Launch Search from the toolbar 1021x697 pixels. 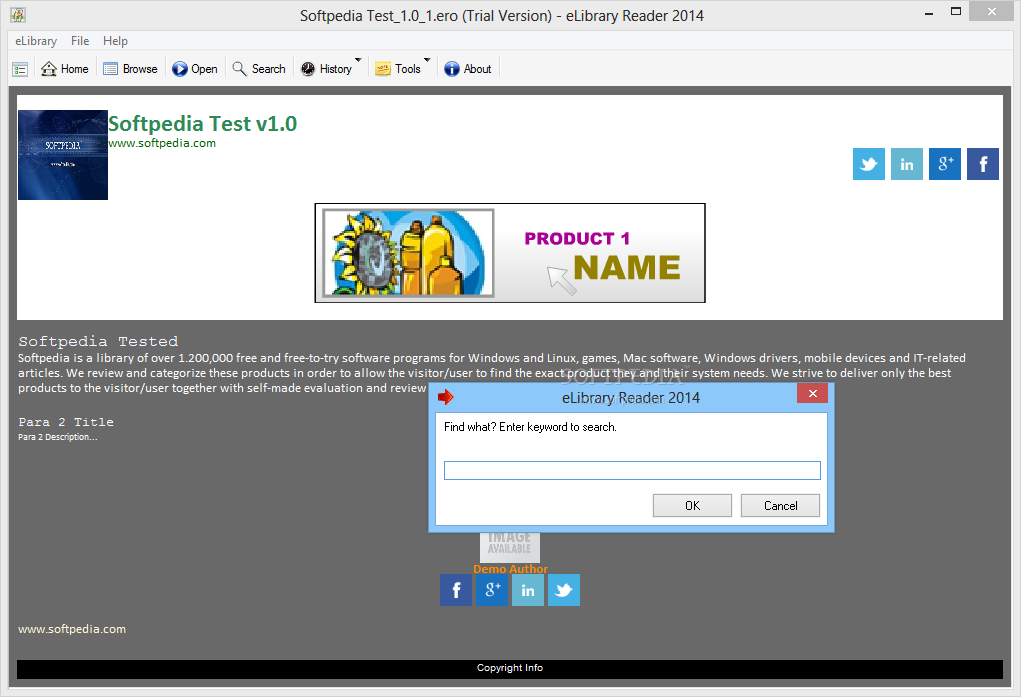[259, 69]
